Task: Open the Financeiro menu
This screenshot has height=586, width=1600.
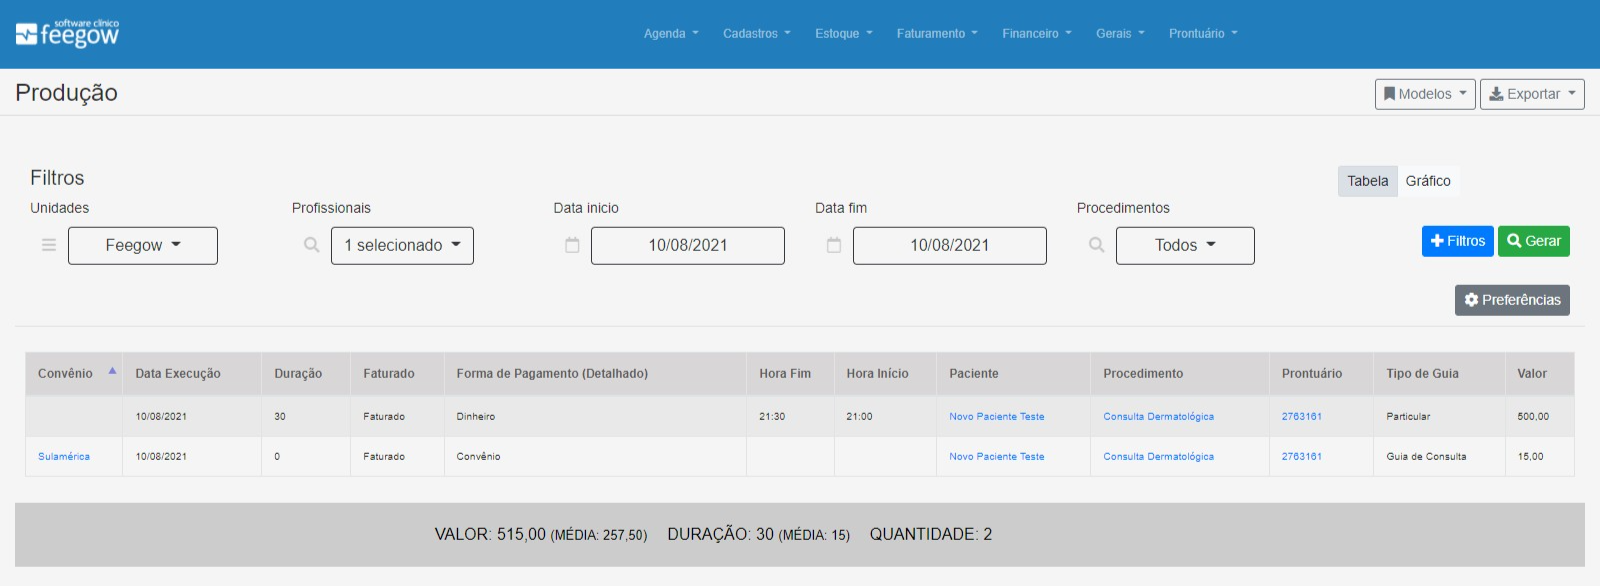Action: coord(1037,34)
